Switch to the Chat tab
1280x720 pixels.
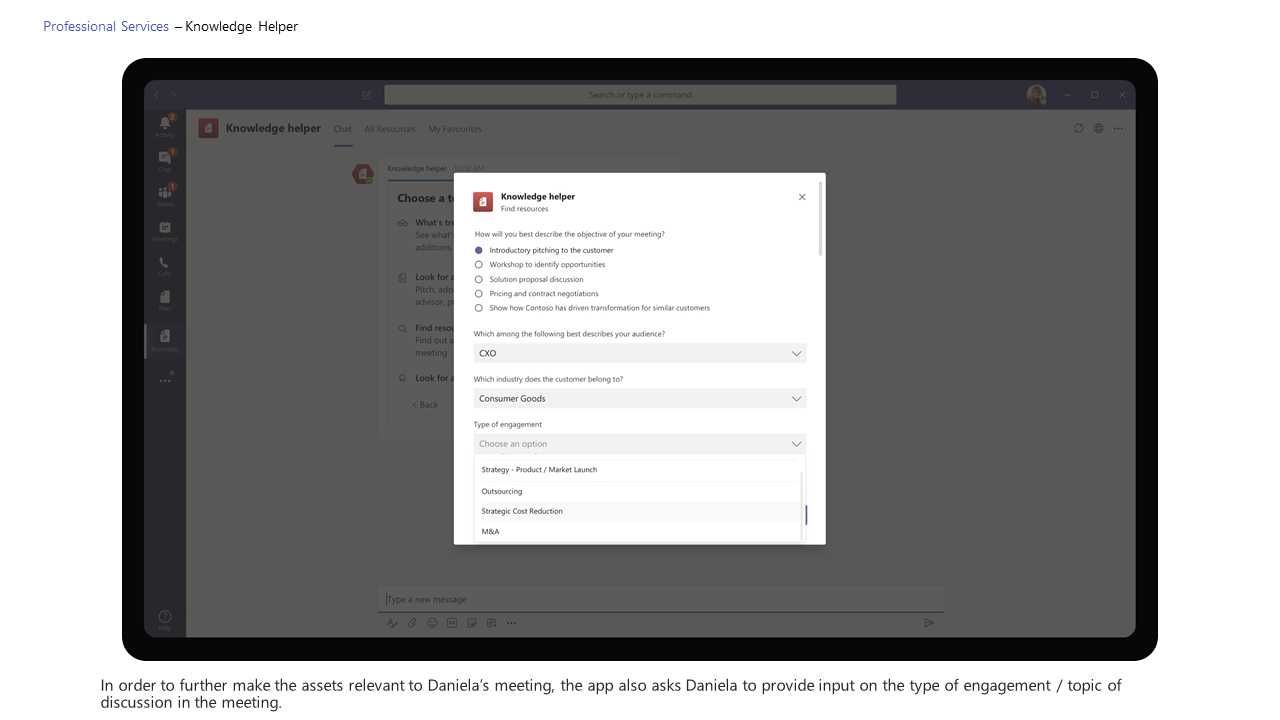[x=343, y=128]
